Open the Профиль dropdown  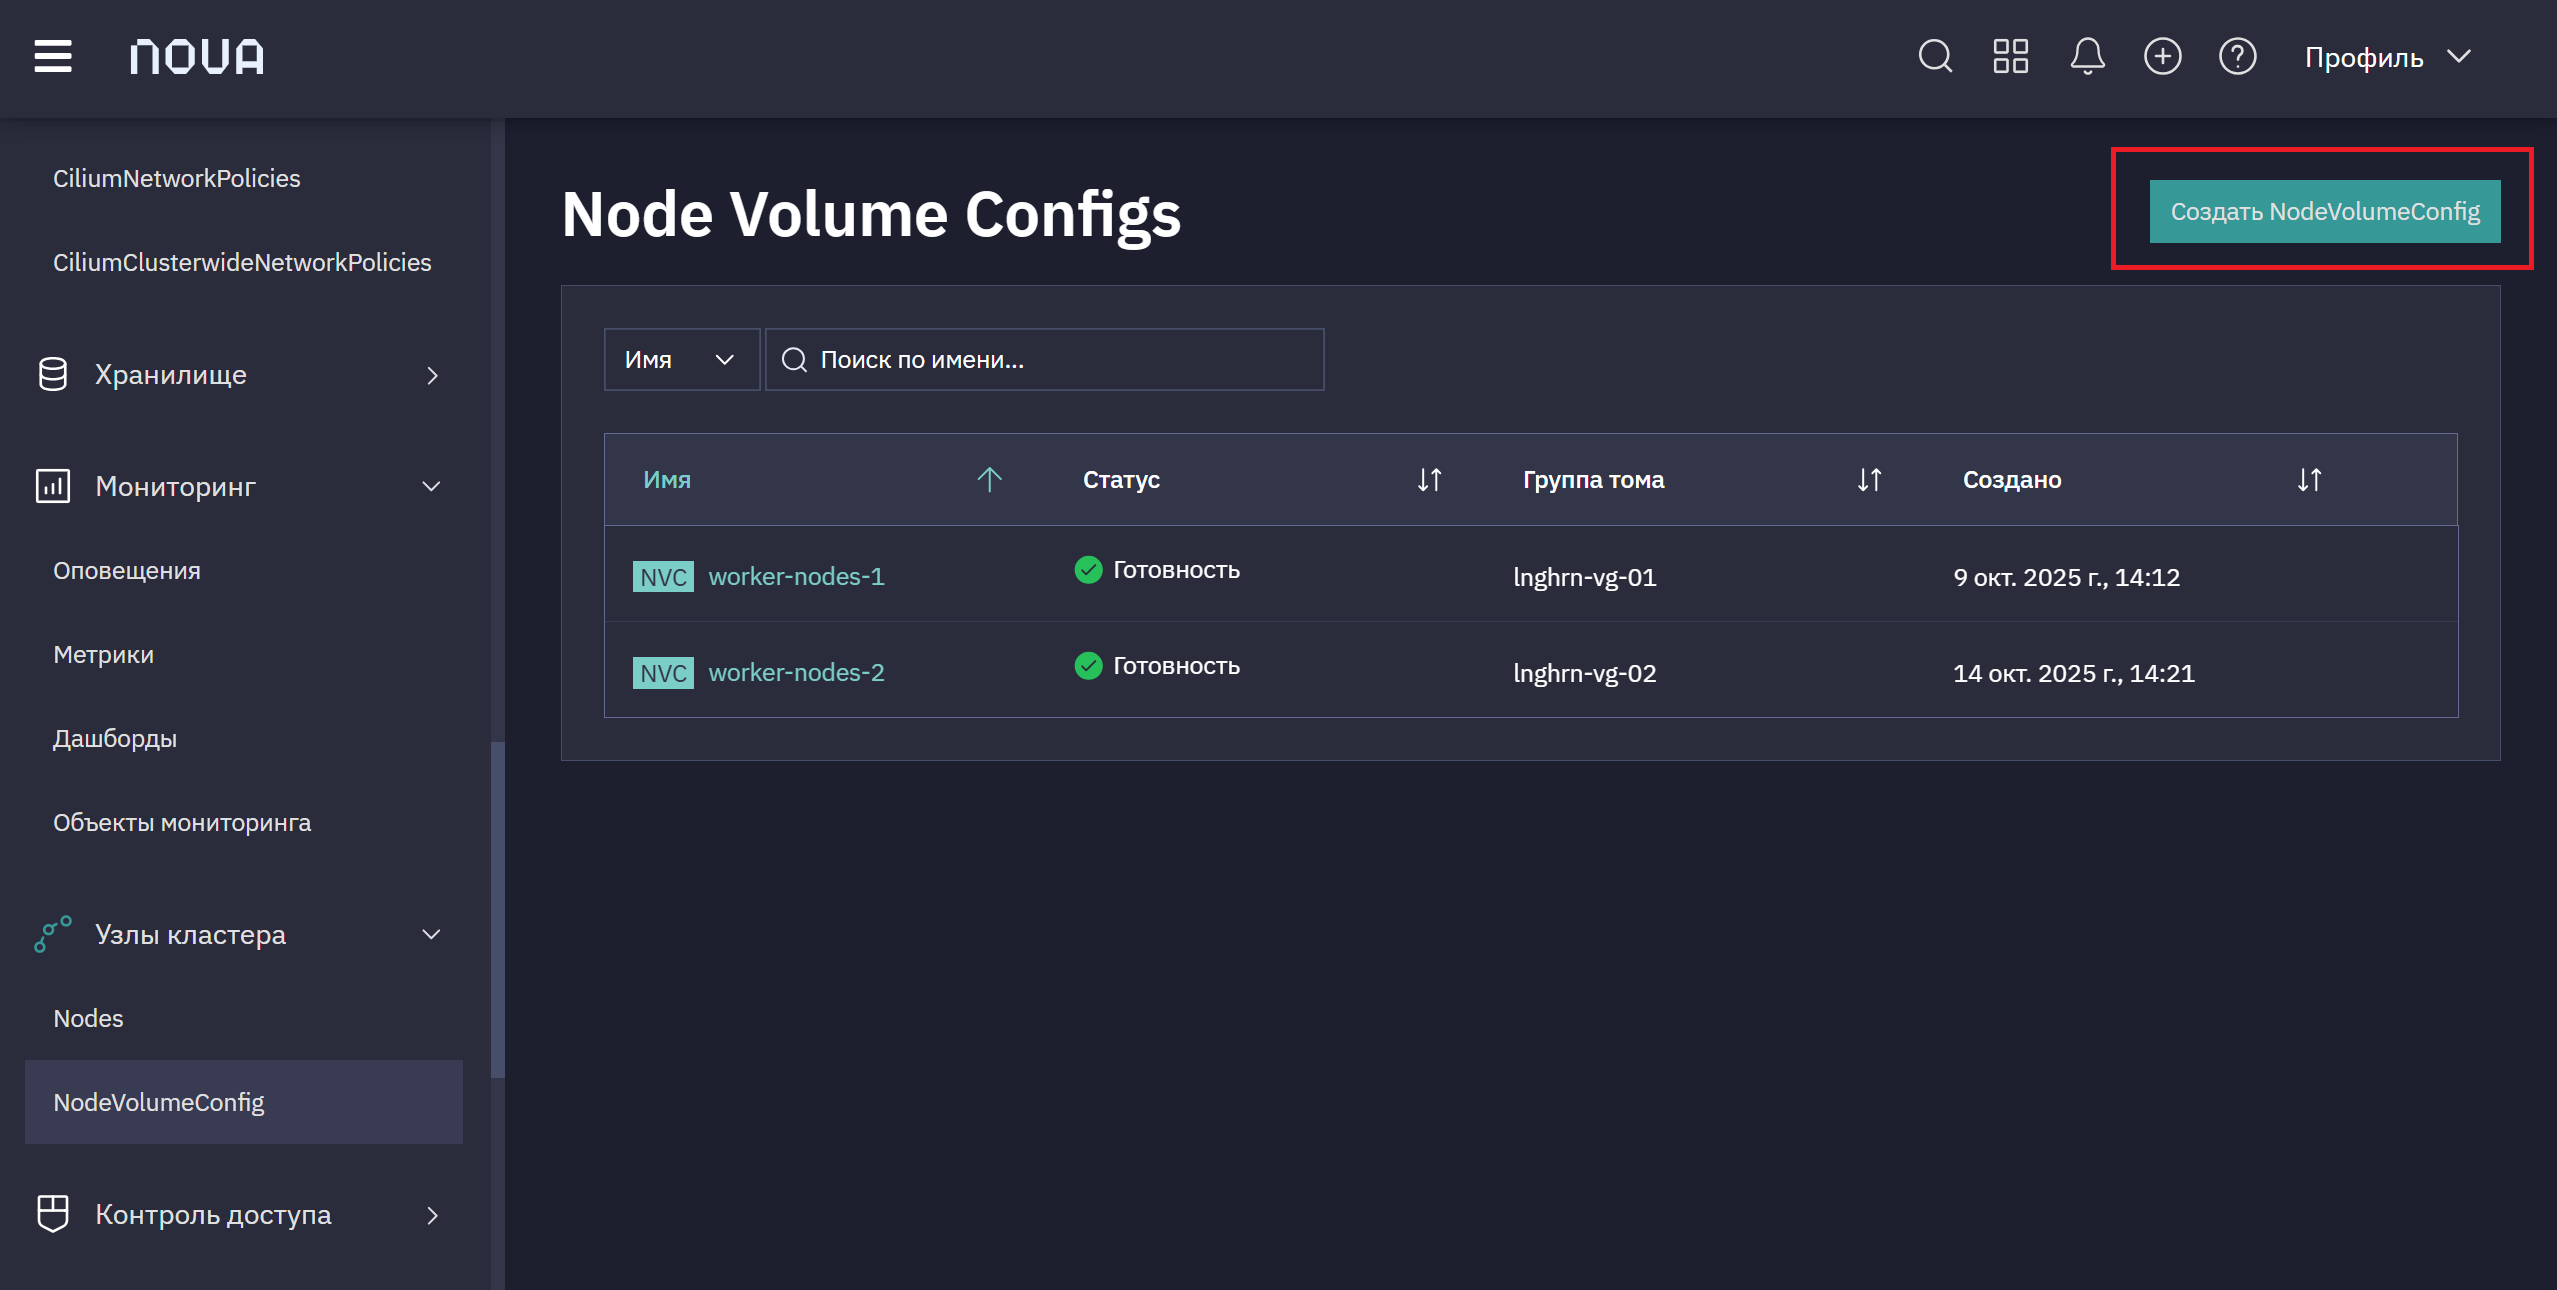click(x=2387, y=57)
